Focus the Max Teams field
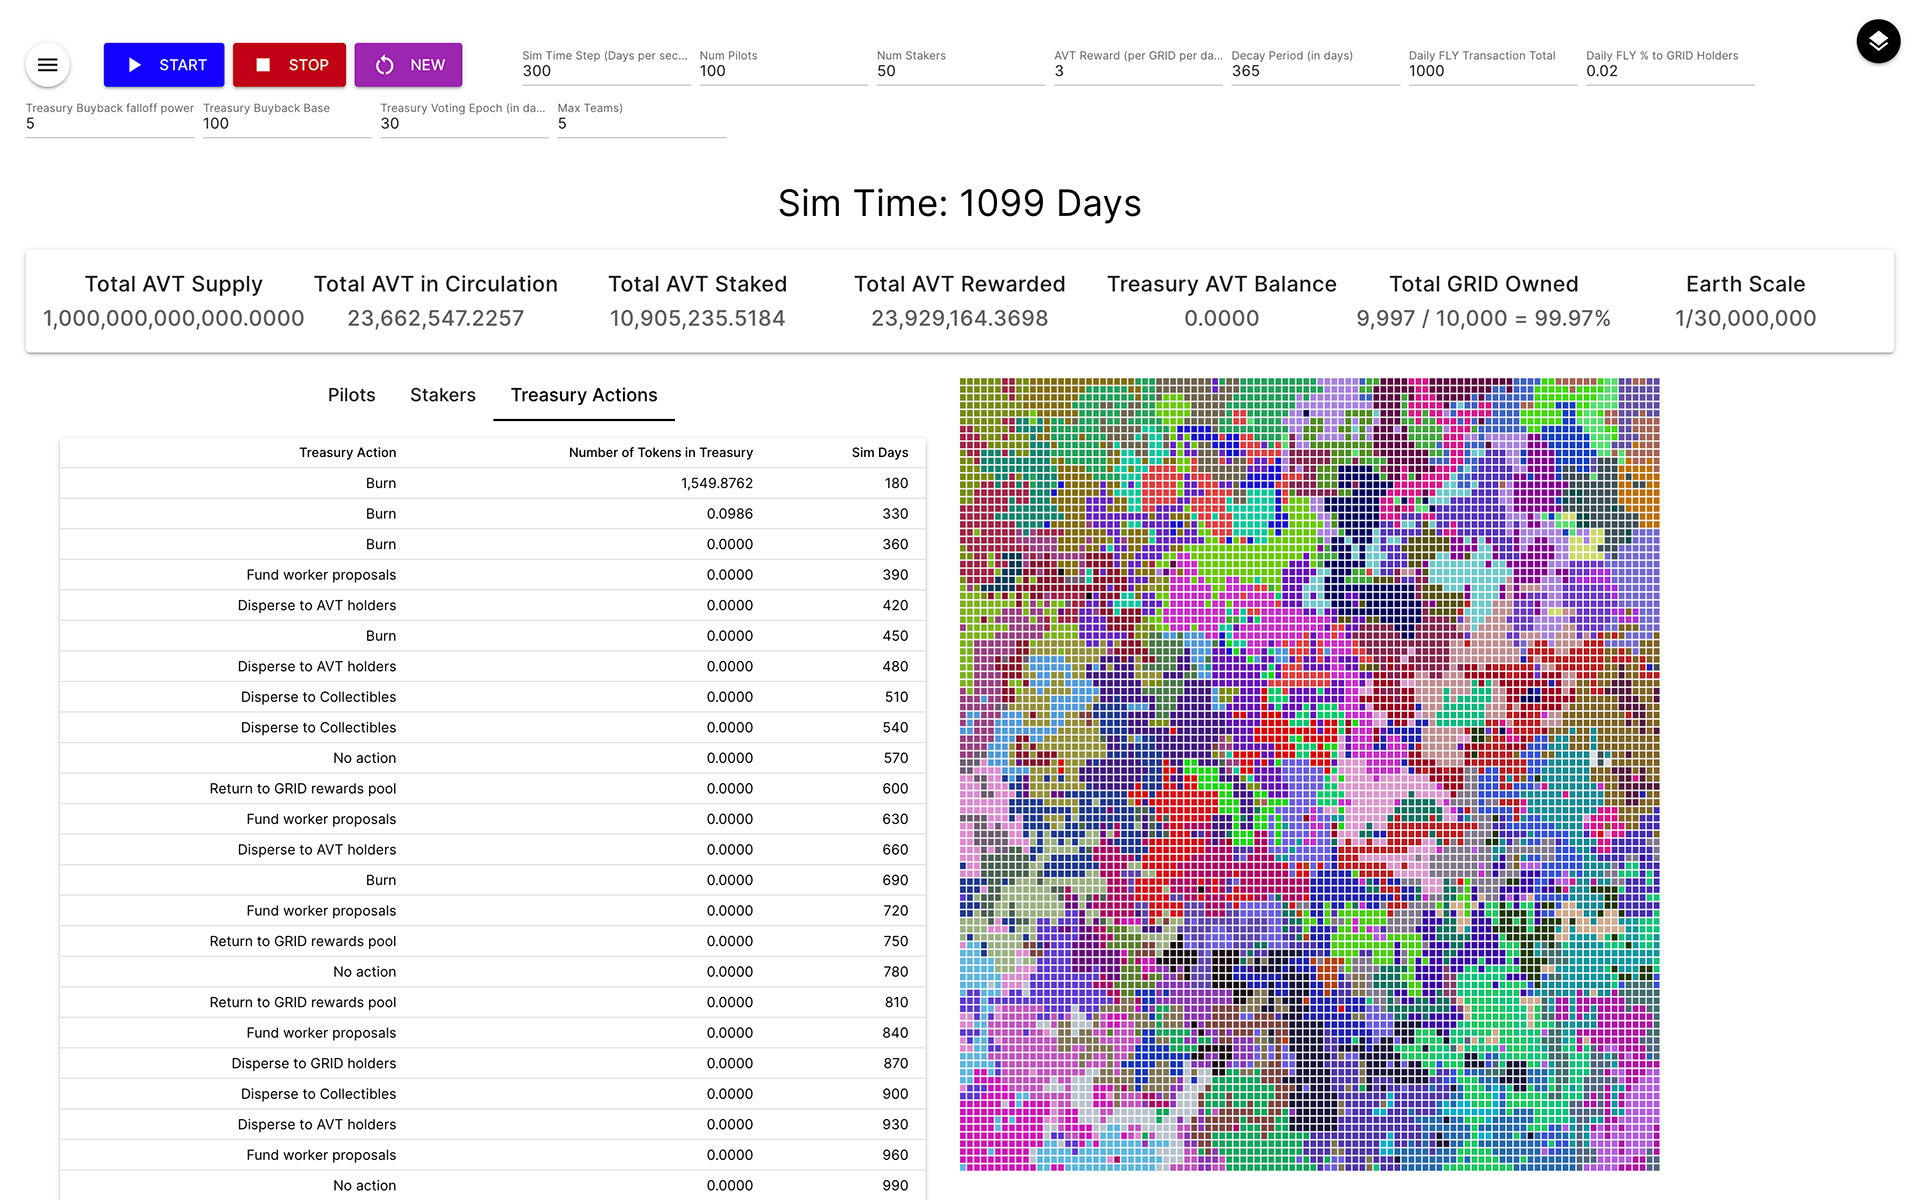The height and width of the screenshot is (1200, 1920). point(640,124)
